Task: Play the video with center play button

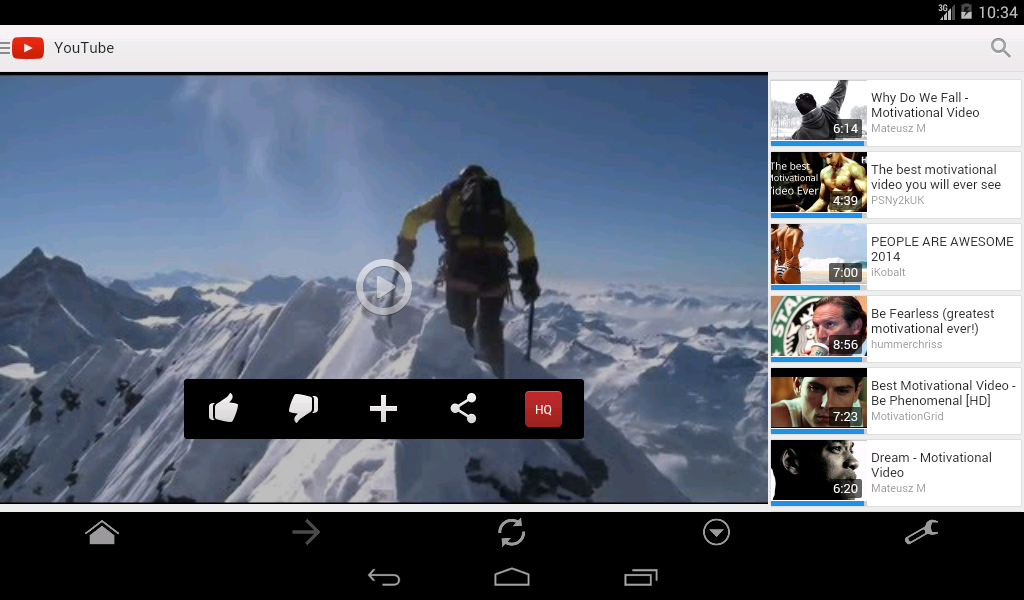Action: 383,287
